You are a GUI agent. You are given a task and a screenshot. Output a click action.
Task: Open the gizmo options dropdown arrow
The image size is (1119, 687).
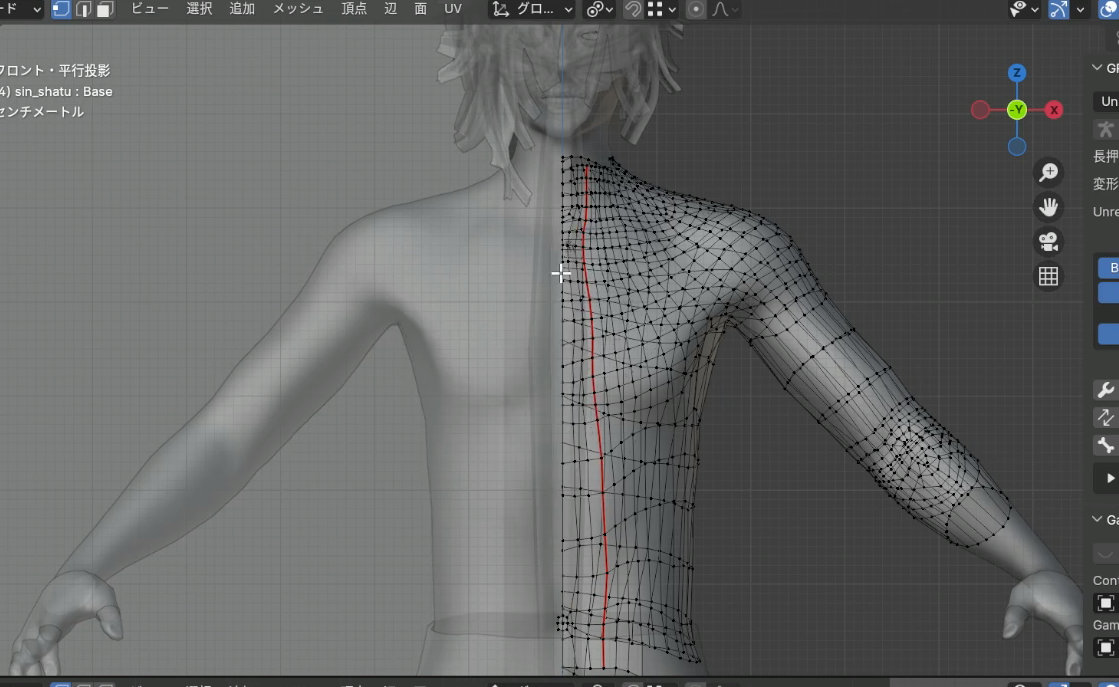[x=1080, y=9]
